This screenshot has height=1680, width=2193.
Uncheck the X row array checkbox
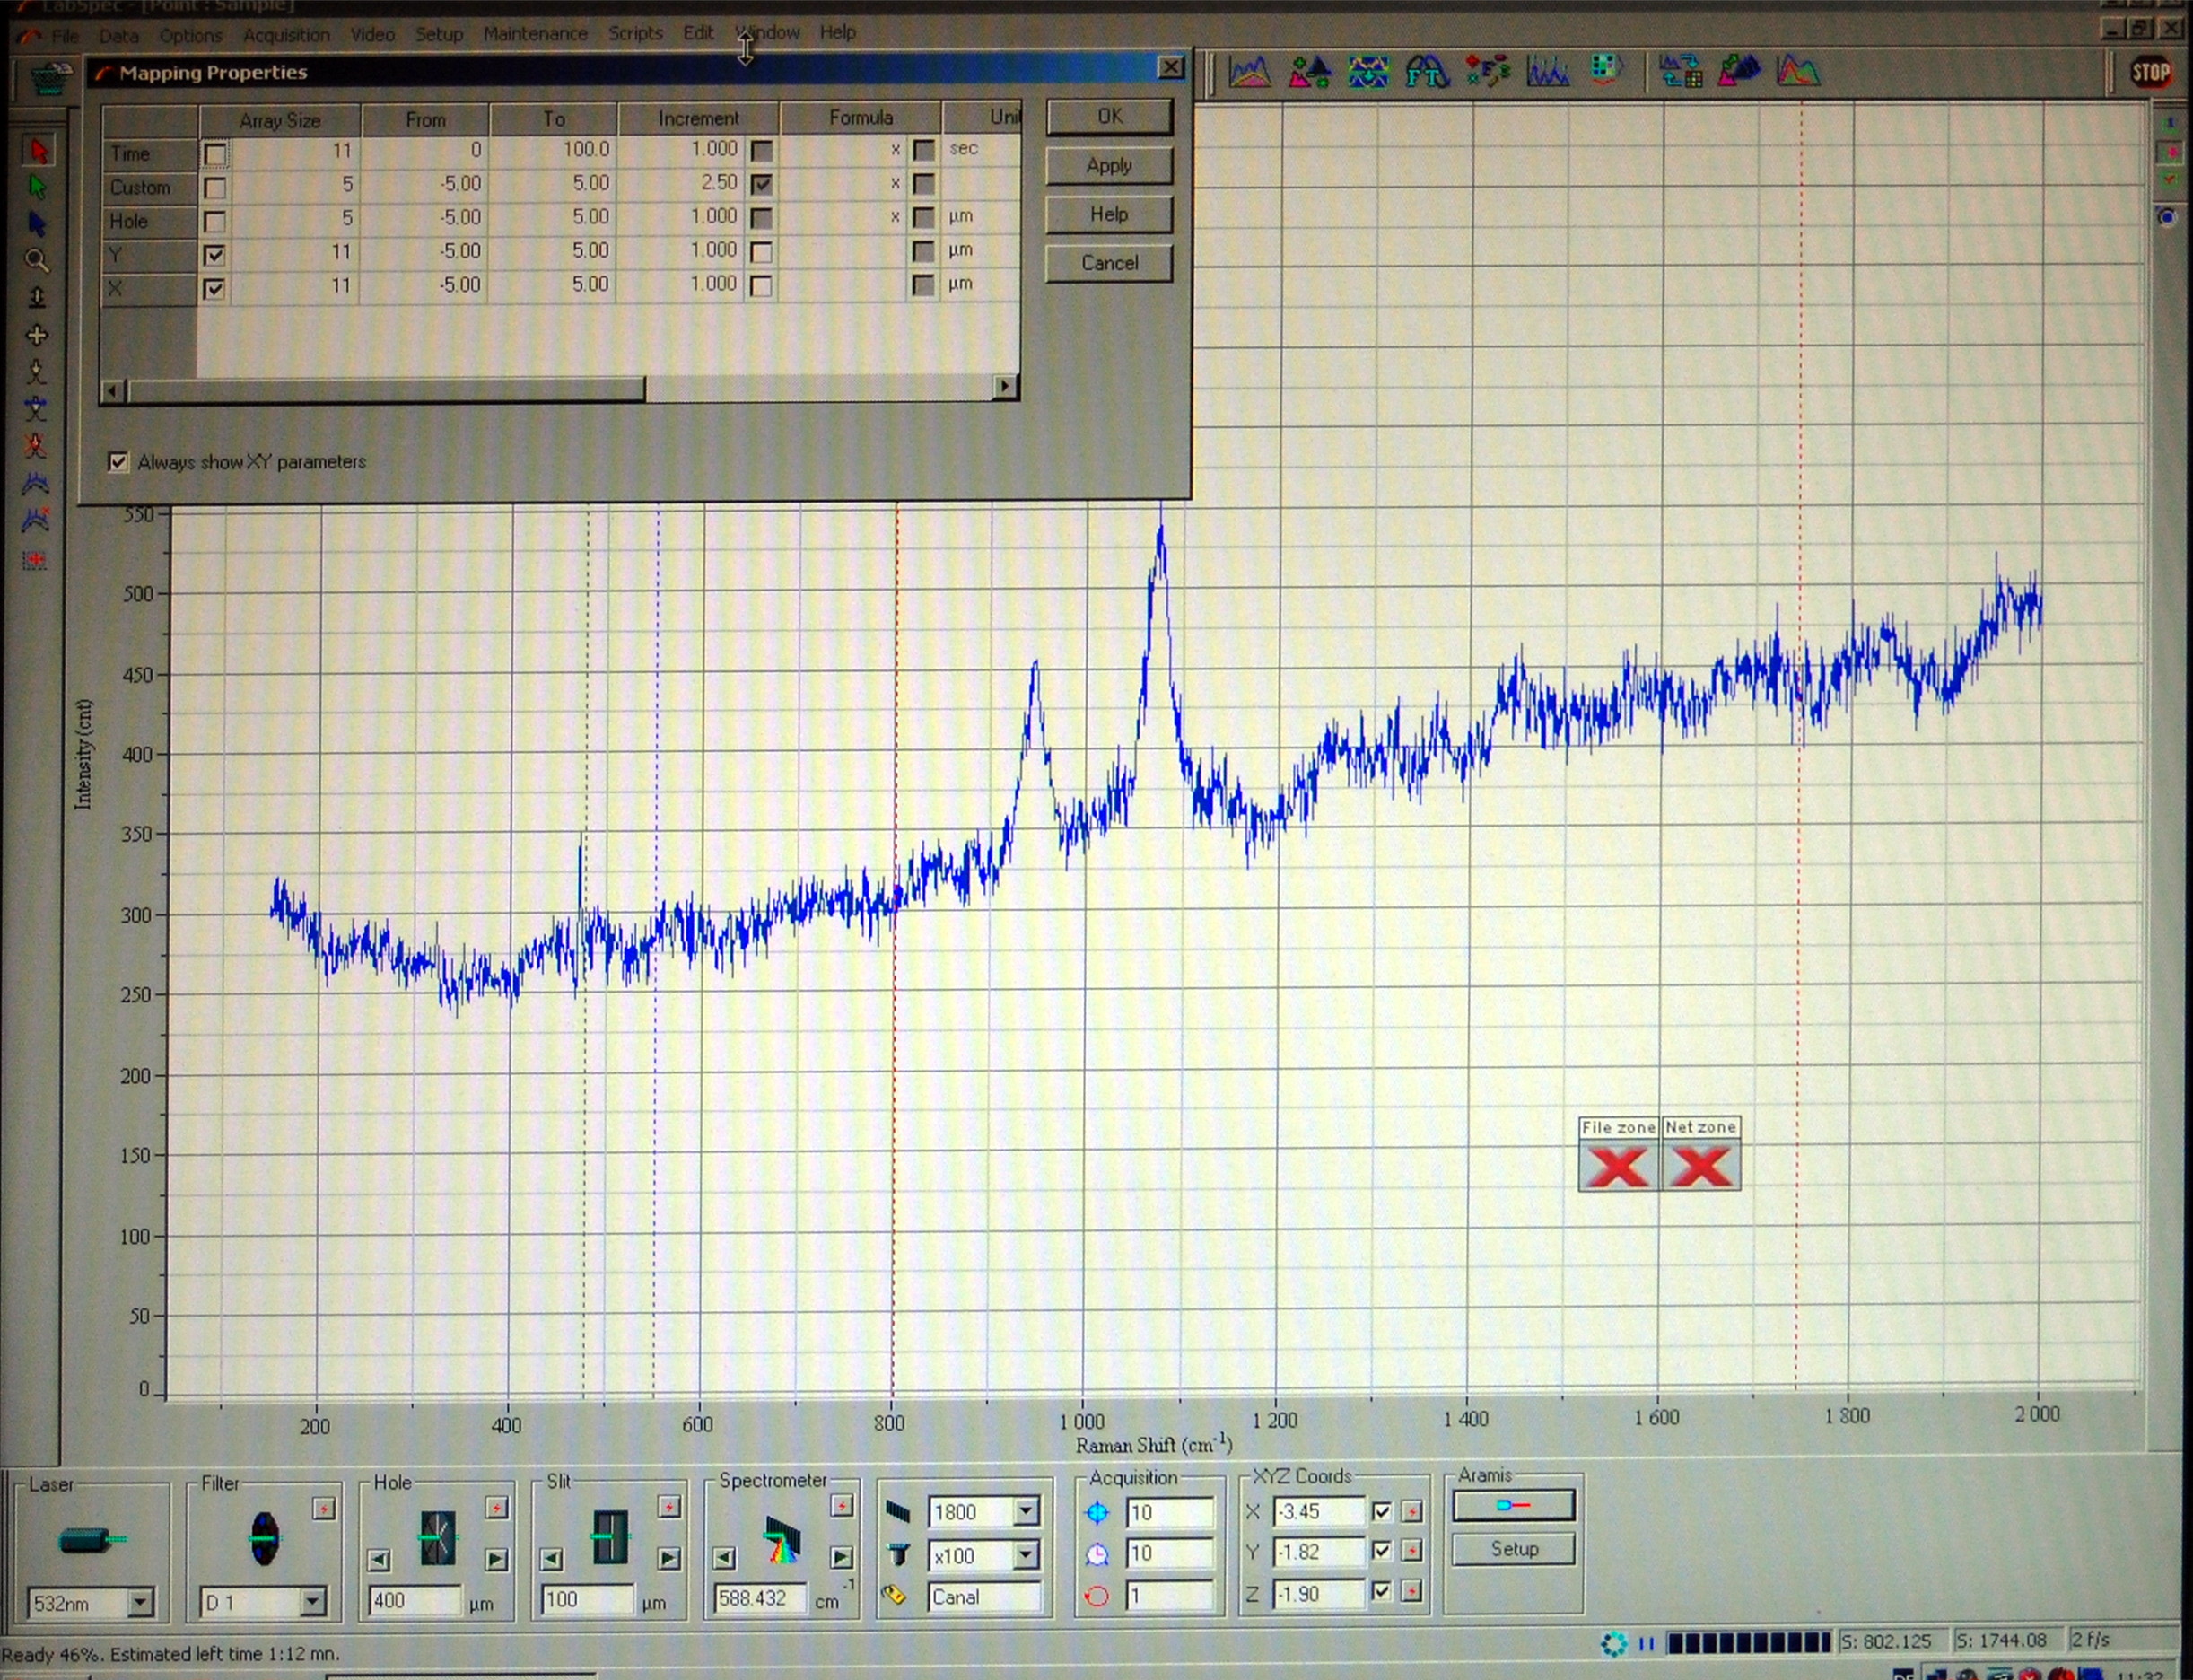(x=215, y=289)
